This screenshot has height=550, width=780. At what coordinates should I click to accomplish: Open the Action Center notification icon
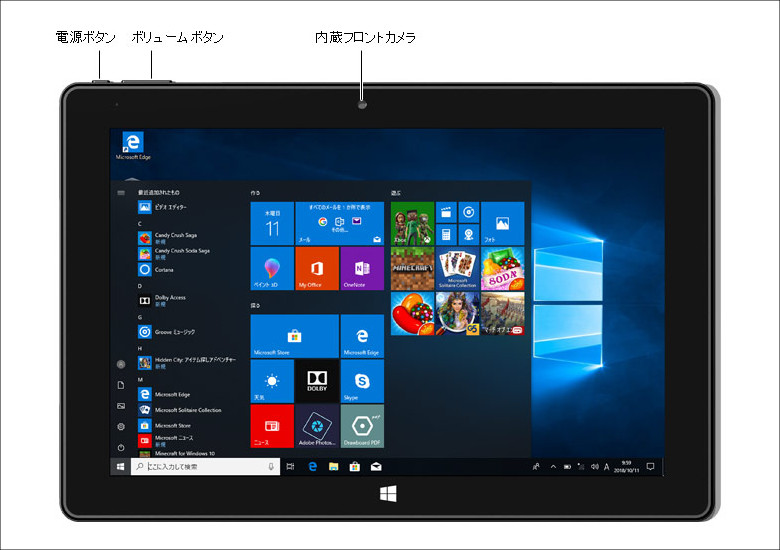tap(650, 466)
